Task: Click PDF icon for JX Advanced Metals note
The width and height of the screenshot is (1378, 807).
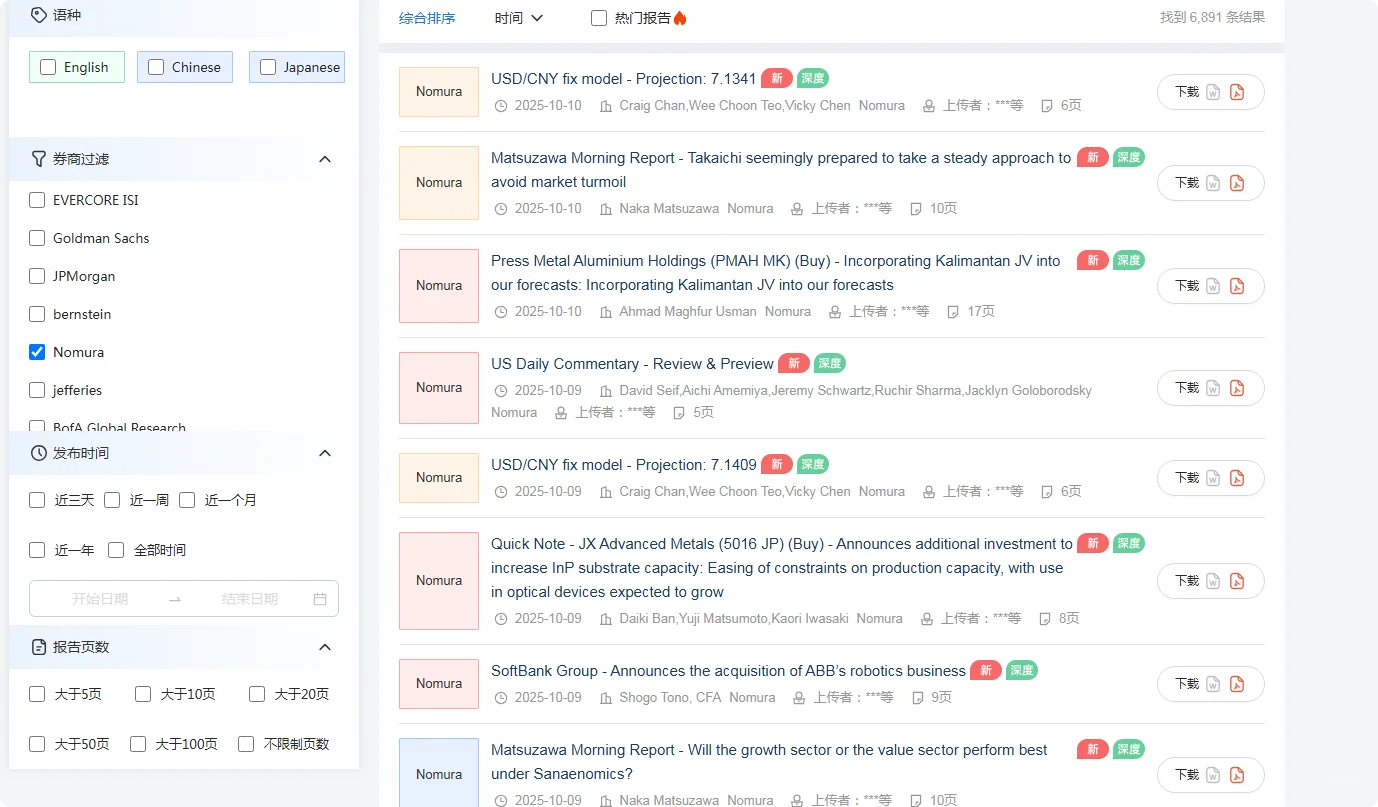Action: (1237, 581)
